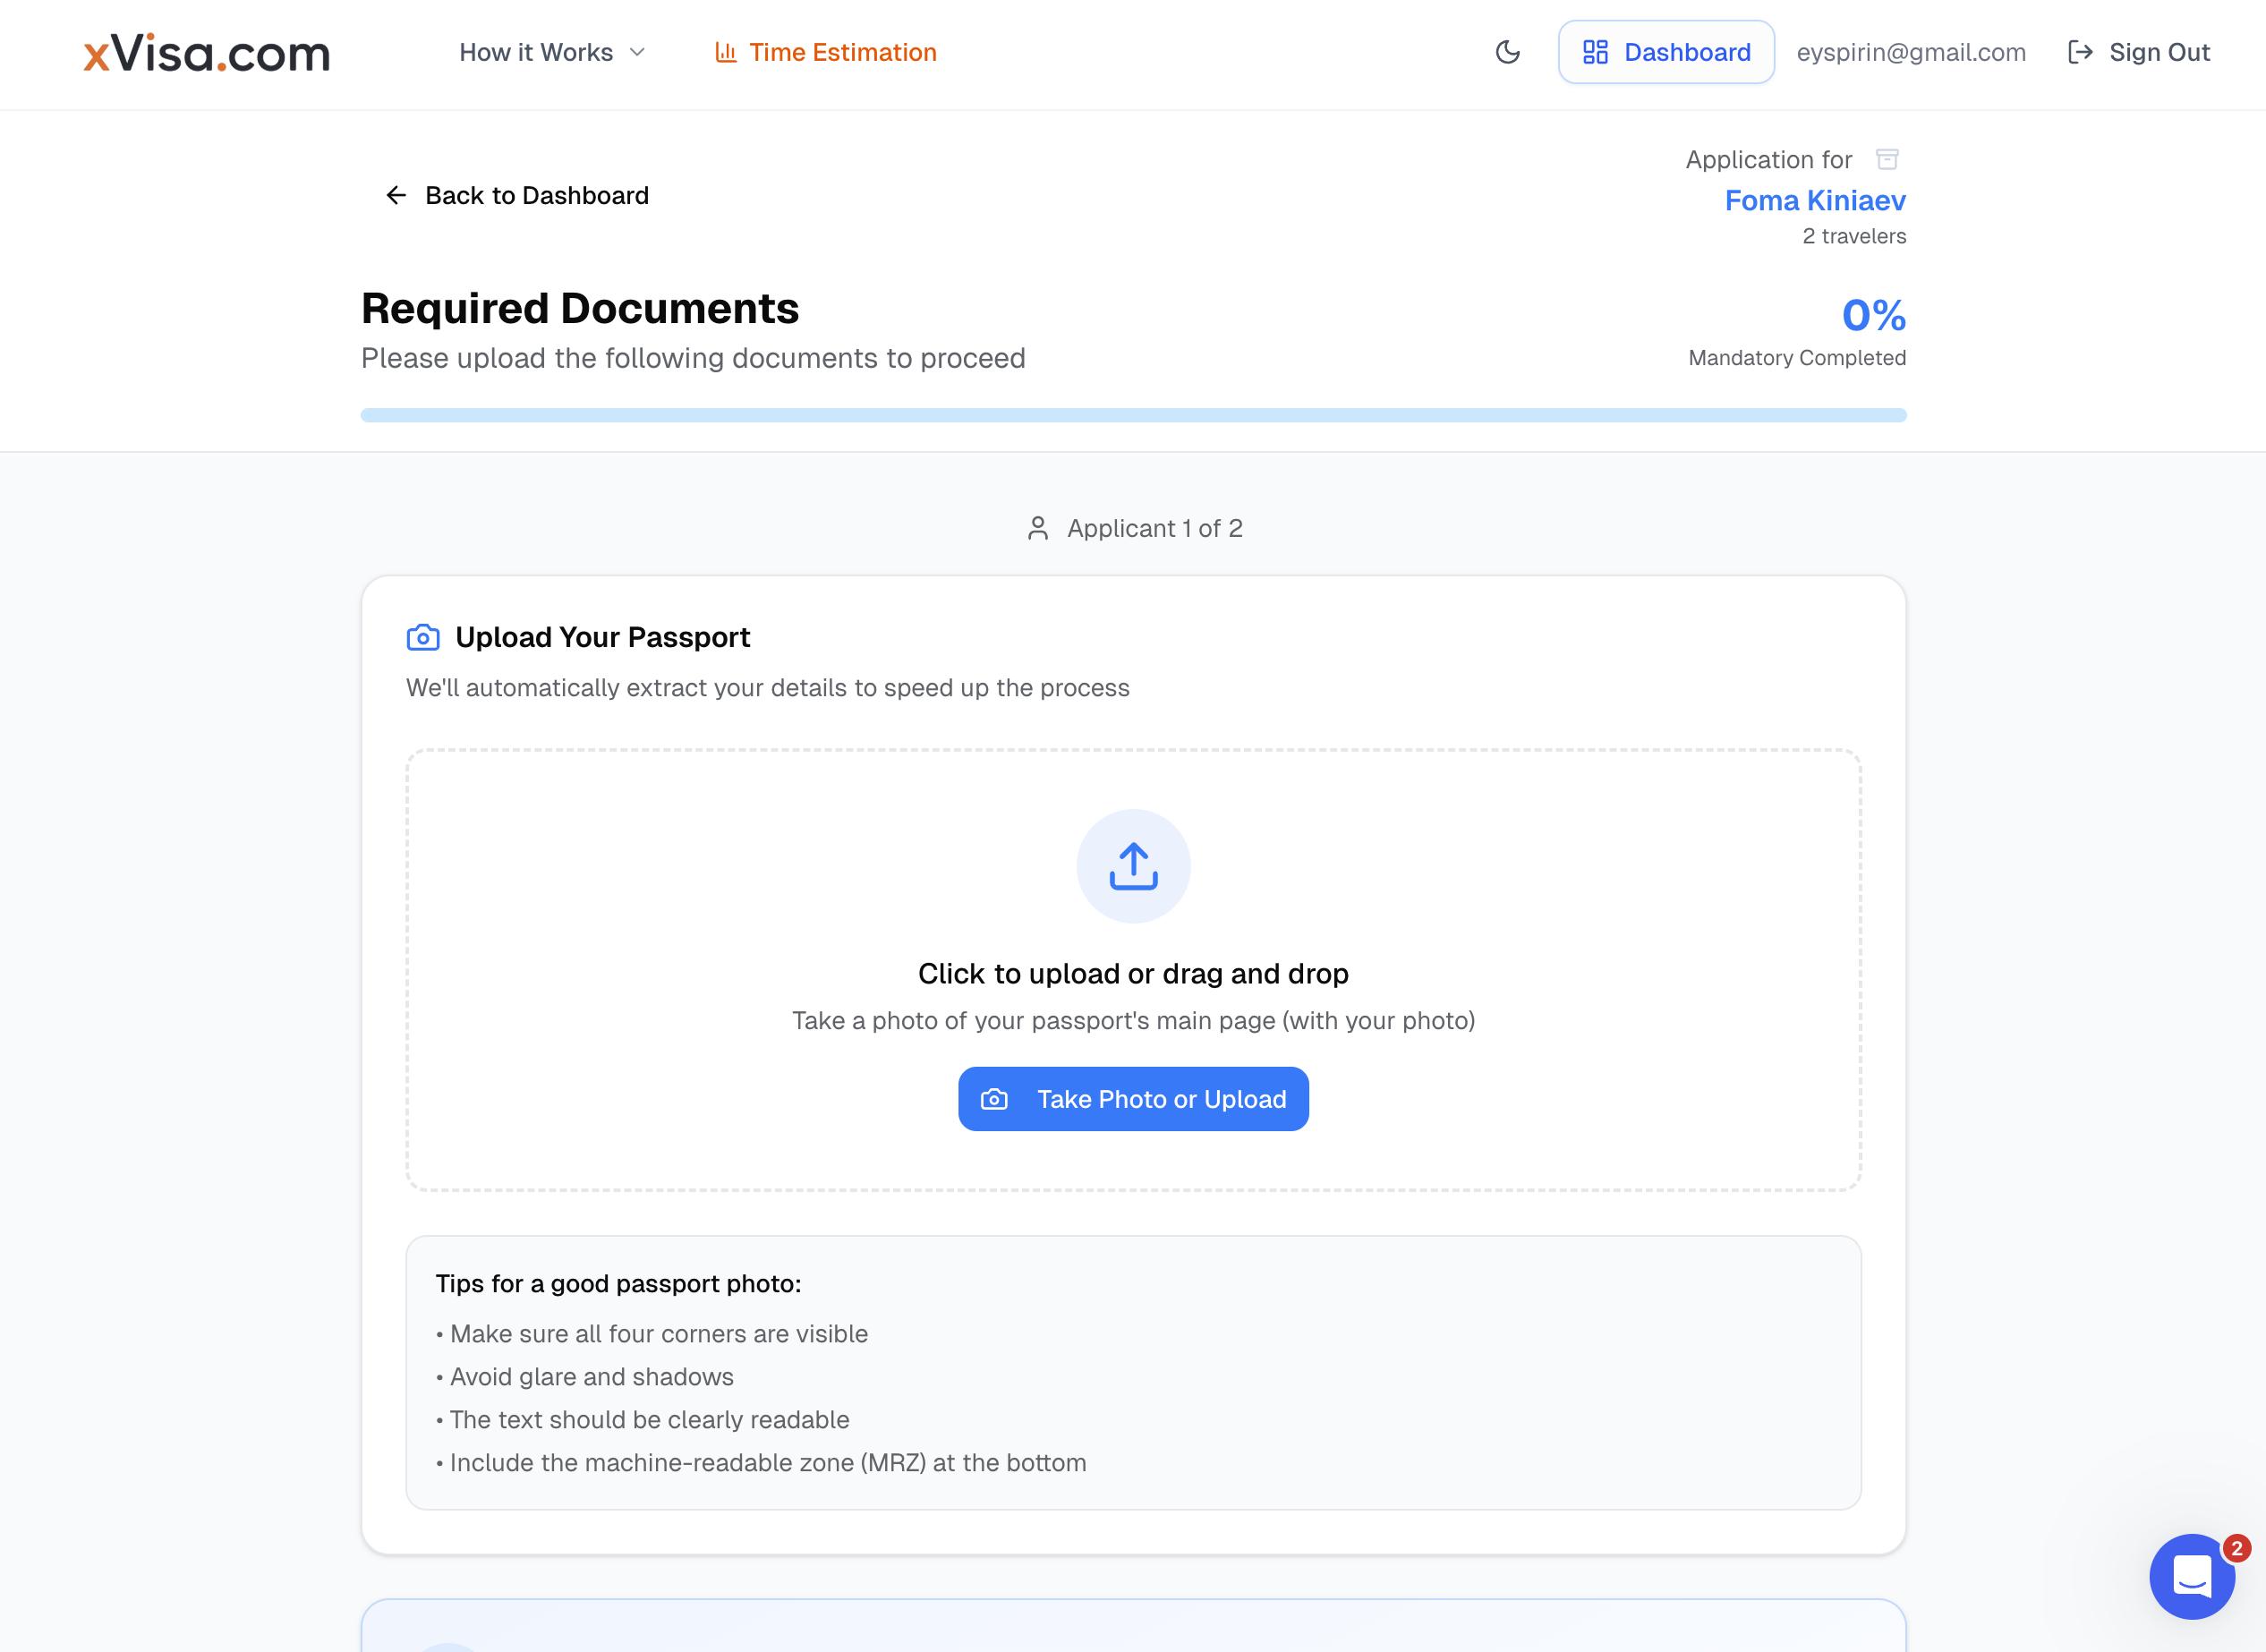Expand How it Works dropdown
2266x1652 pixels.
click(x=536, y=52)
